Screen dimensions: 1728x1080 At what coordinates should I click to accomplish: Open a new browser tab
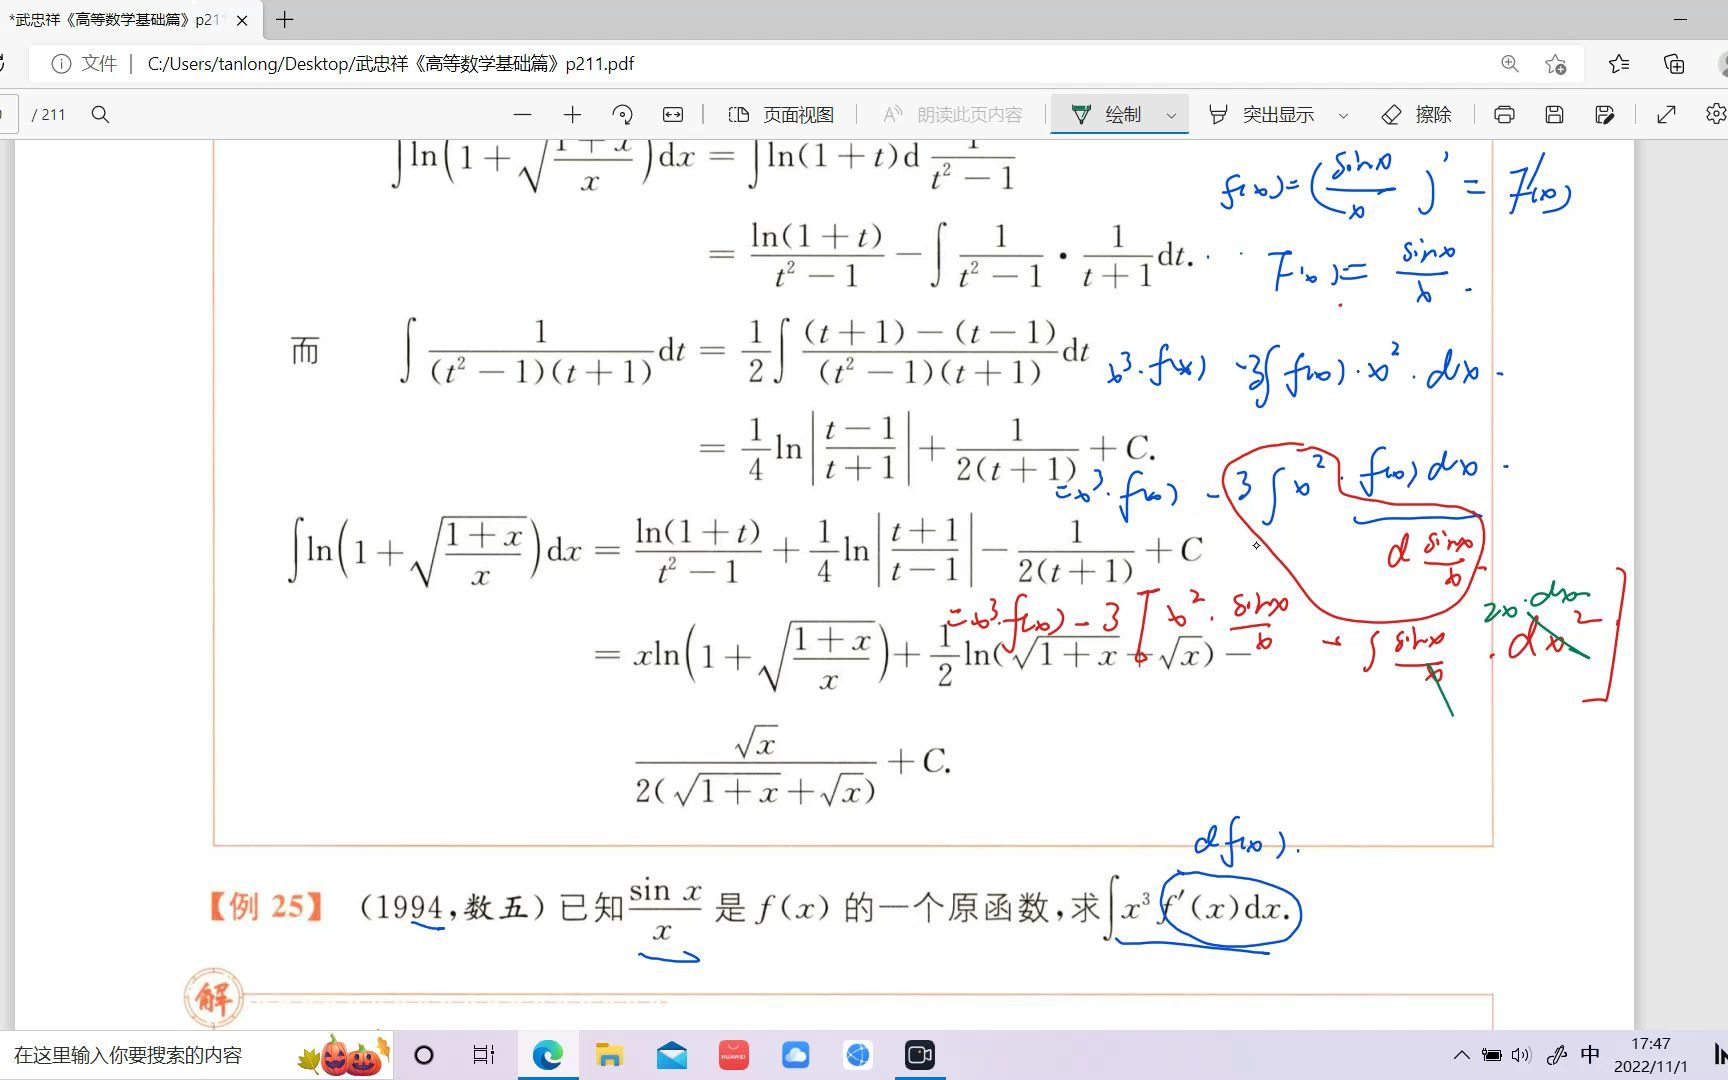[x=285, y=20]
